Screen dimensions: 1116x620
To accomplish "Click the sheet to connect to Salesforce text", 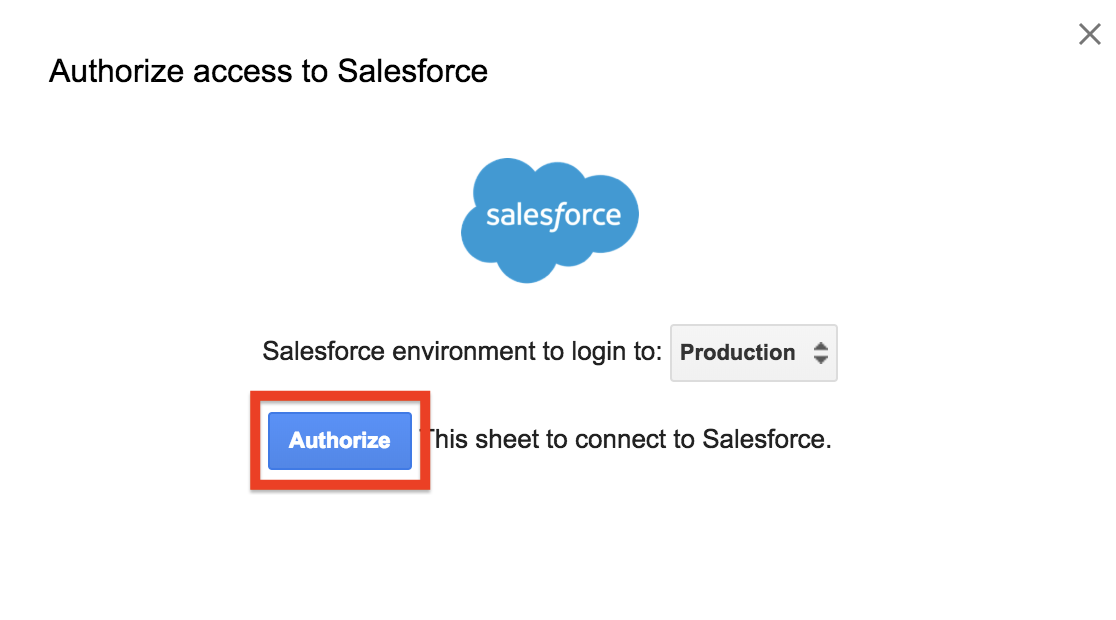I will click(x=628, y=439).
